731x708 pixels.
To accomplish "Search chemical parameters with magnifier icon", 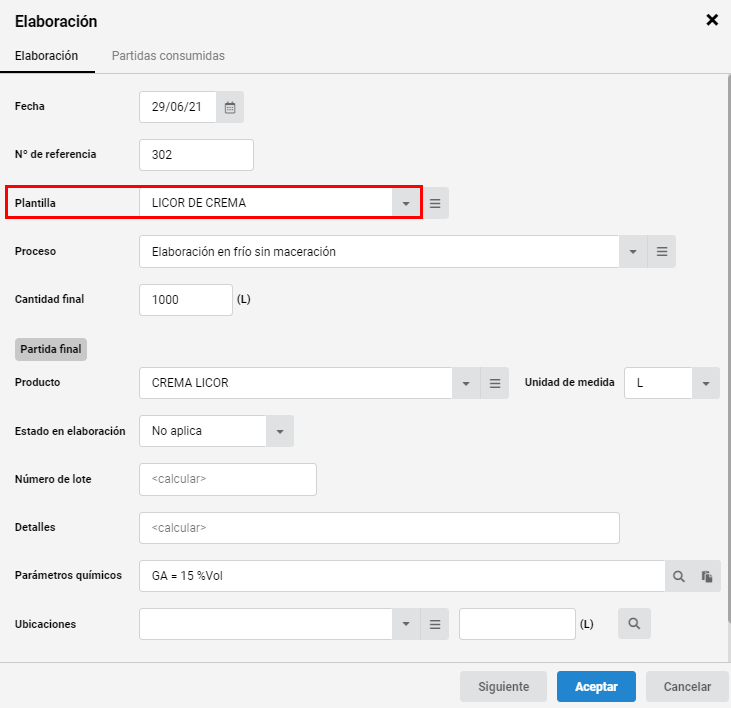I will click(x=679, y=577).
